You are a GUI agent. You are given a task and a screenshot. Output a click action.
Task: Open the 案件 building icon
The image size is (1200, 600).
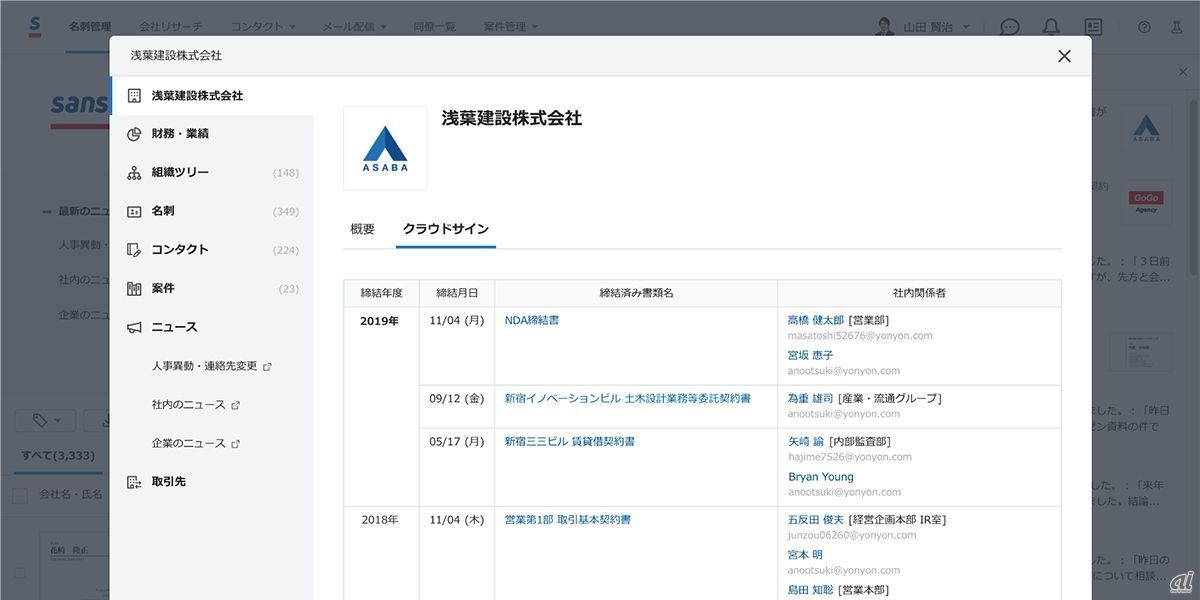[134, 289]
